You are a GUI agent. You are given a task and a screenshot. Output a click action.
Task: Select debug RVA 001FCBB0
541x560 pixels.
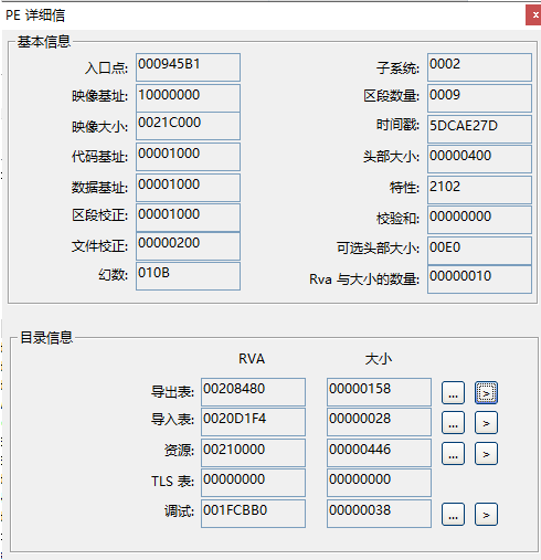[x=253, y=514]
